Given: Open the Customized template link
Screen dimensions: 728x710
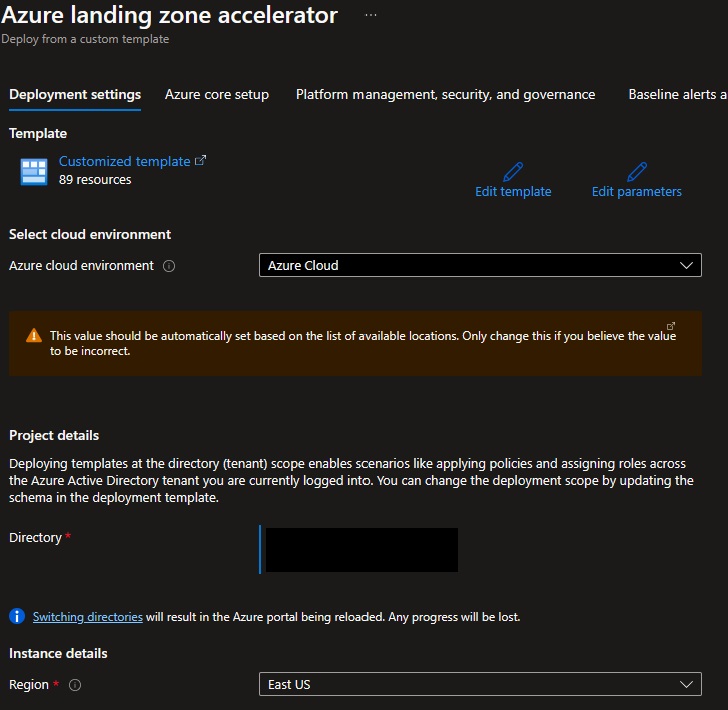Looking at the screenshot, I should [x=124, y=161].
